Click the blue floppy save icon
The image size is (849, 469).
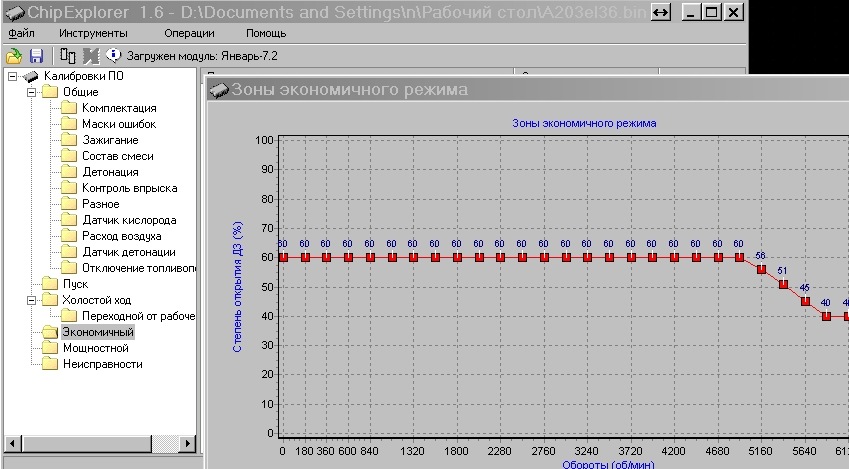tap(36, 56)
